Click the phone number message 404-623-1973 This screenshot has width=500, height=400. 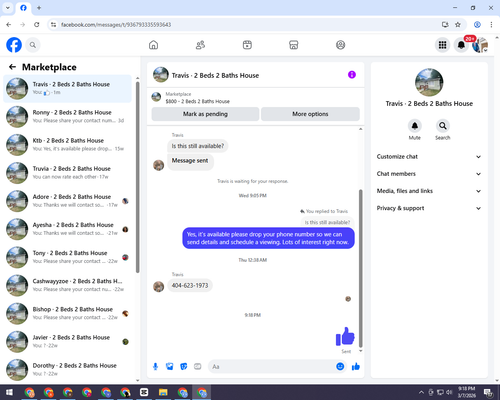pos(190,286)
